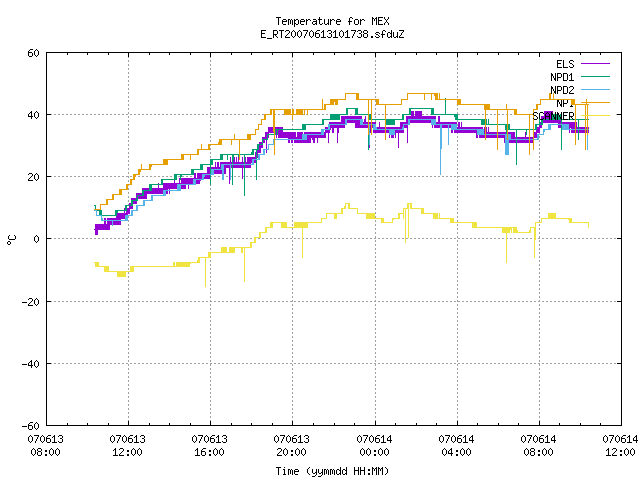
Task: Click the x-axis tick label 070614 00:00
Action: click(374, 446)
